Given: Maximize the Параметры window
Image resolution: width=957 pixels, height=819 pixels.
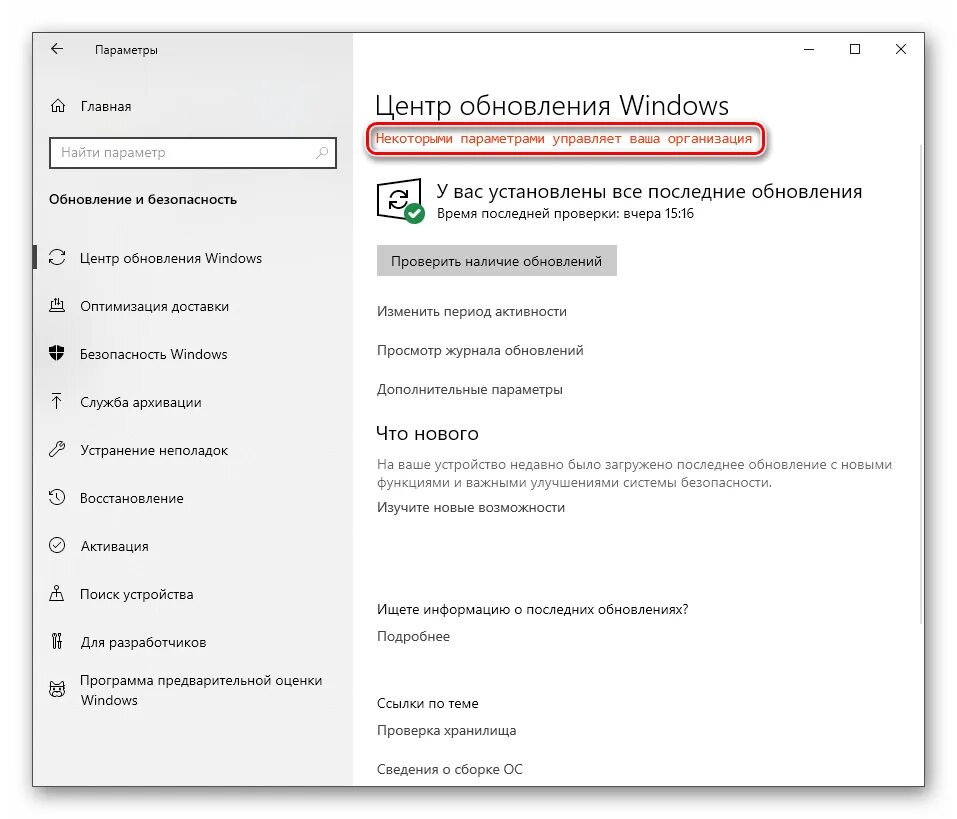Looking at the screenshot, I should coord(855,49).
